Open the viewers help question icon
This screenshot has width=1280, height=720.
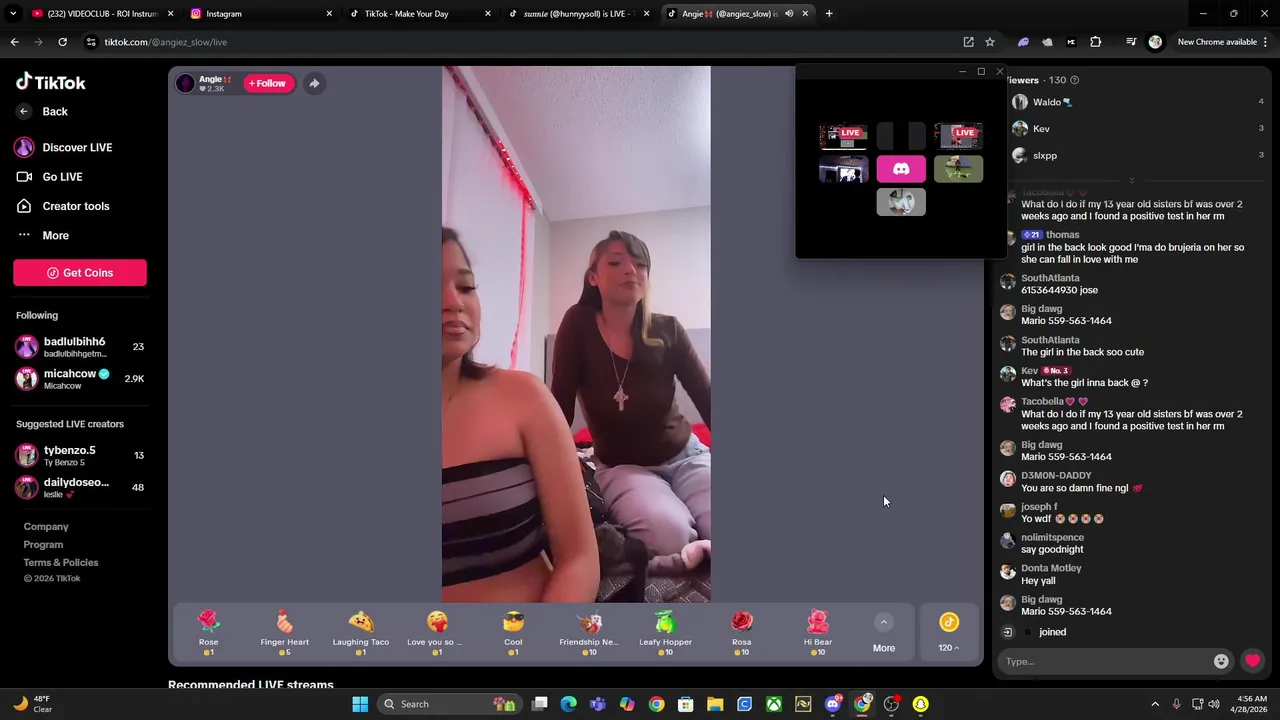(1075, 80)
